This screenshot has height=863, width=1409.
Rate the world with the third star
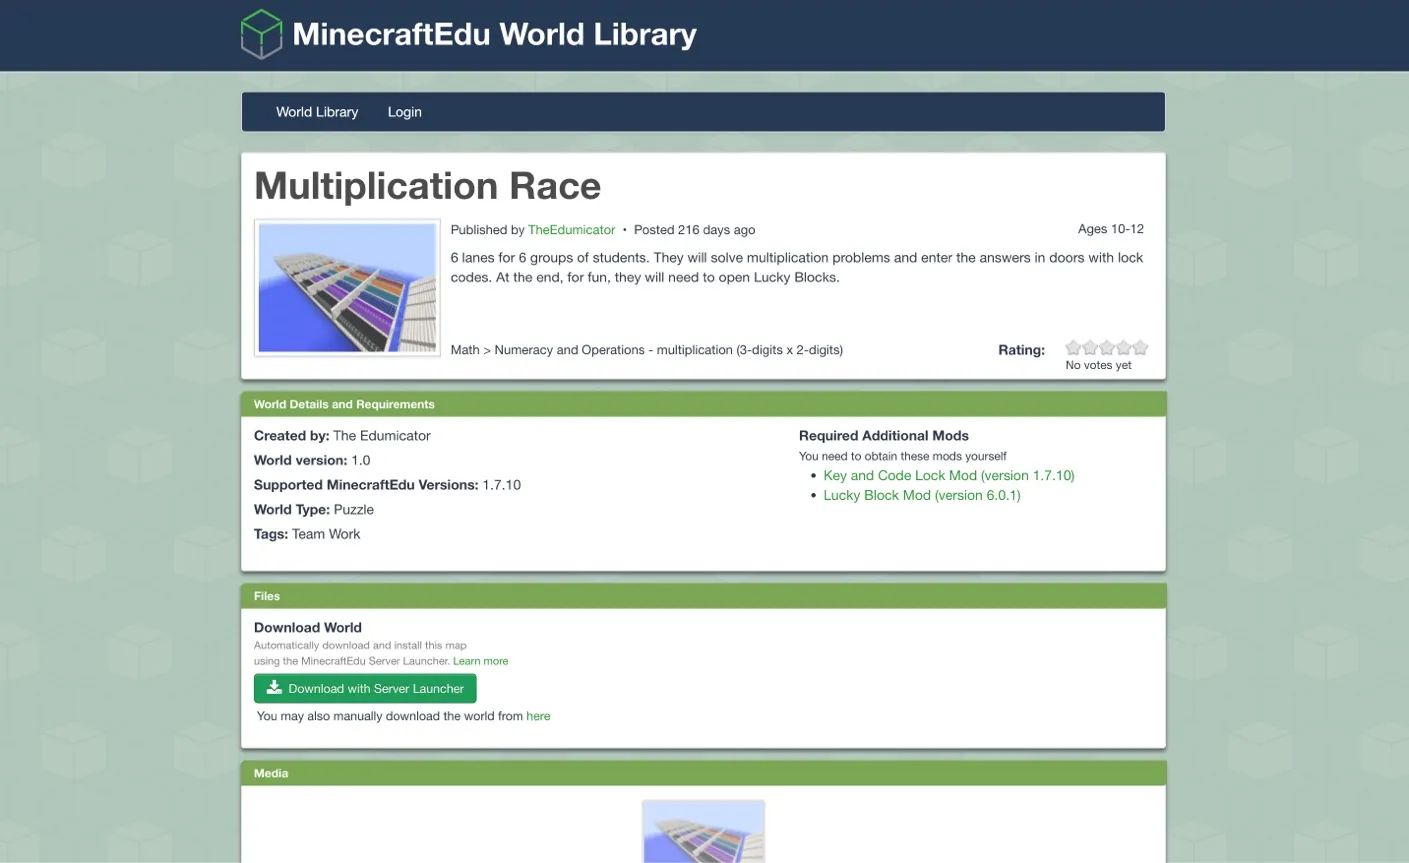[x=1107, y=348]
